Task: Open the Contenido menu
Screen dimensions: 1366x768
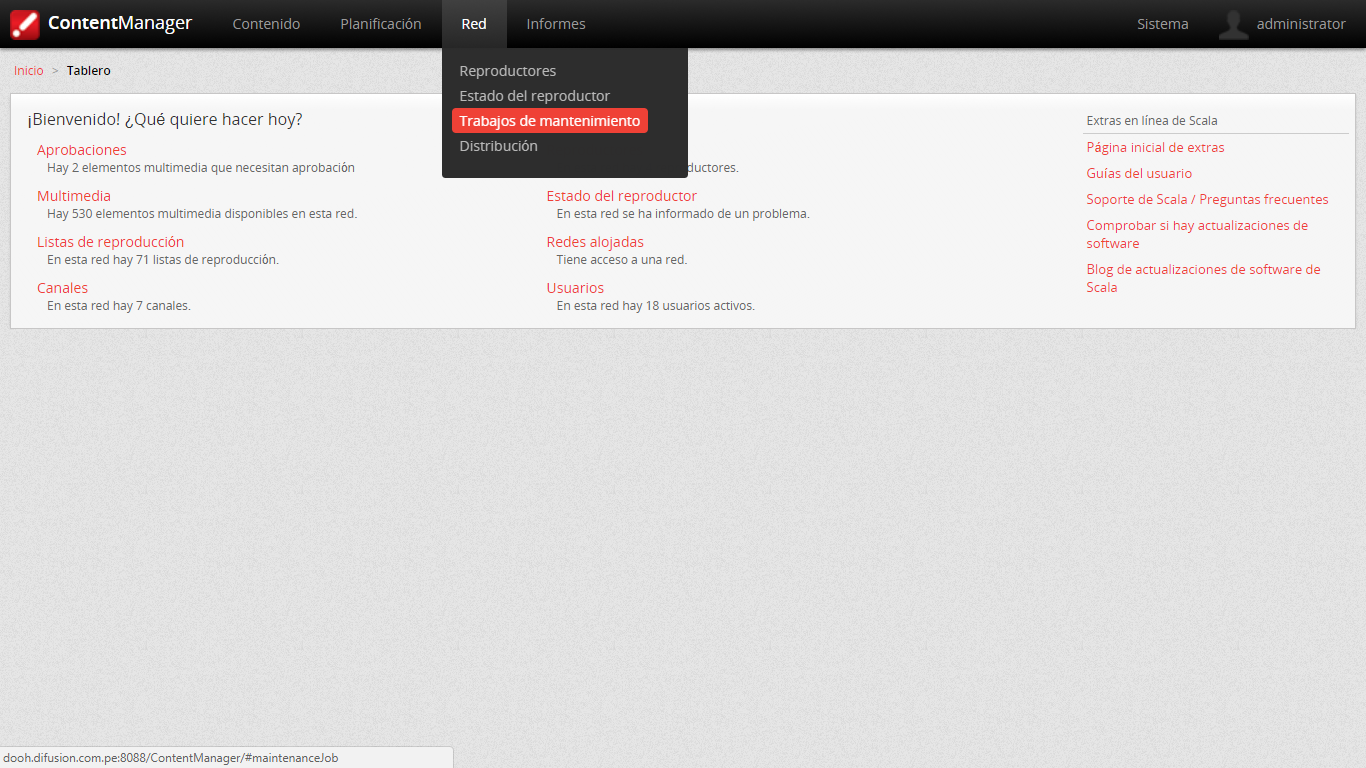Action: 266,24
